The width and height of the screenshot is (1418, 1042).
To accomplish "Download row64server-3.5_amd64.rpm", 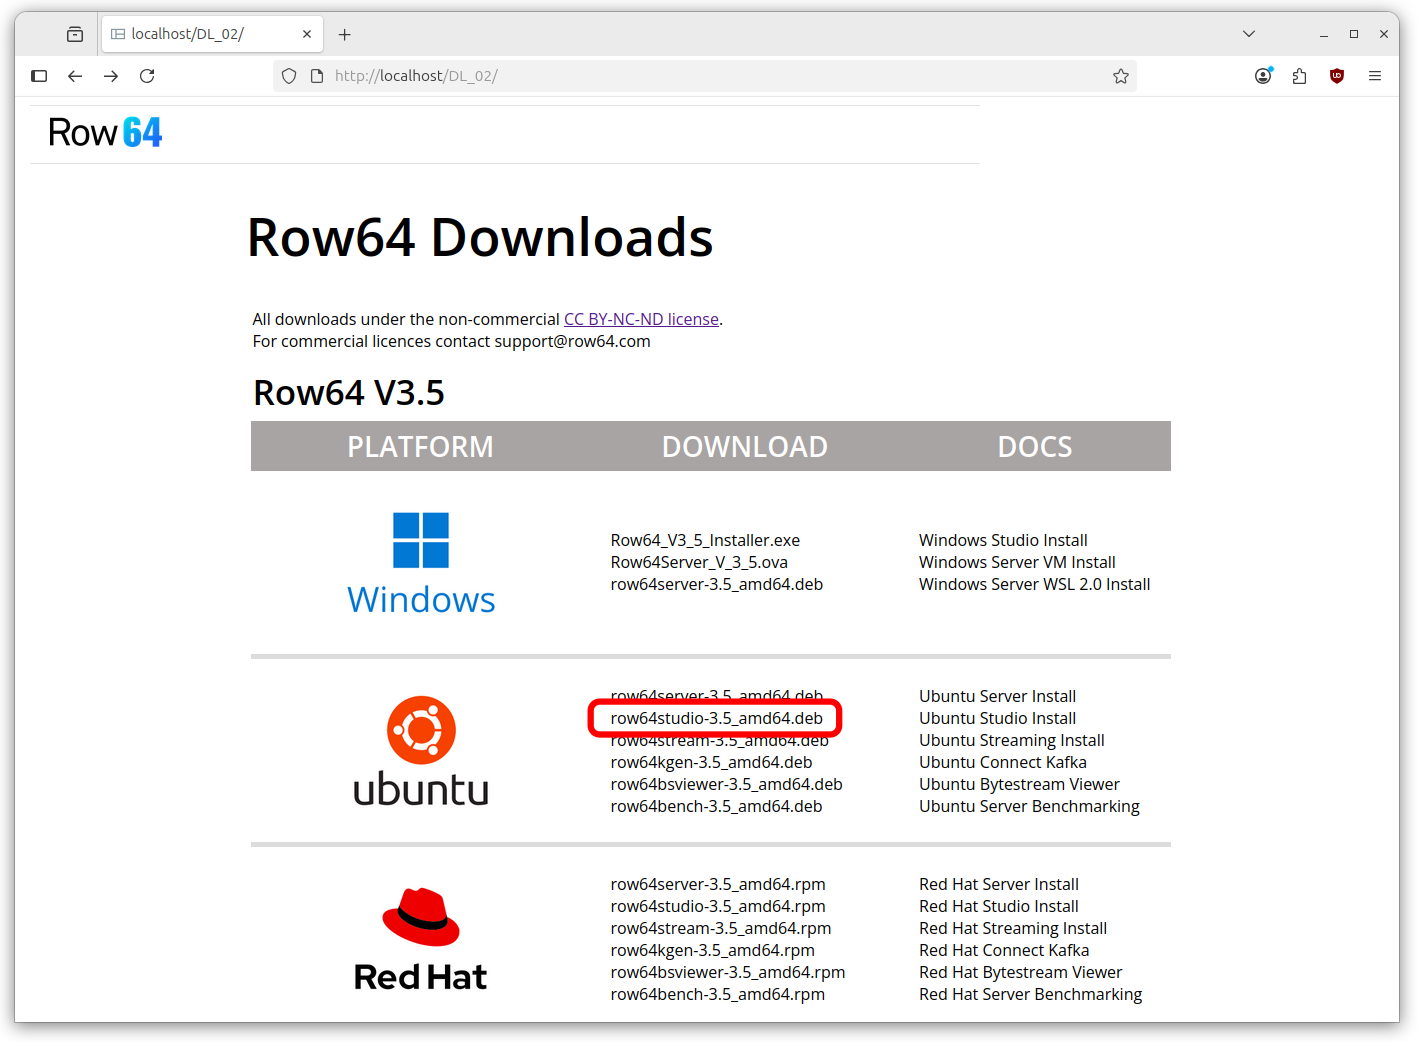I will pyautogui.click(x=718, y=884).
